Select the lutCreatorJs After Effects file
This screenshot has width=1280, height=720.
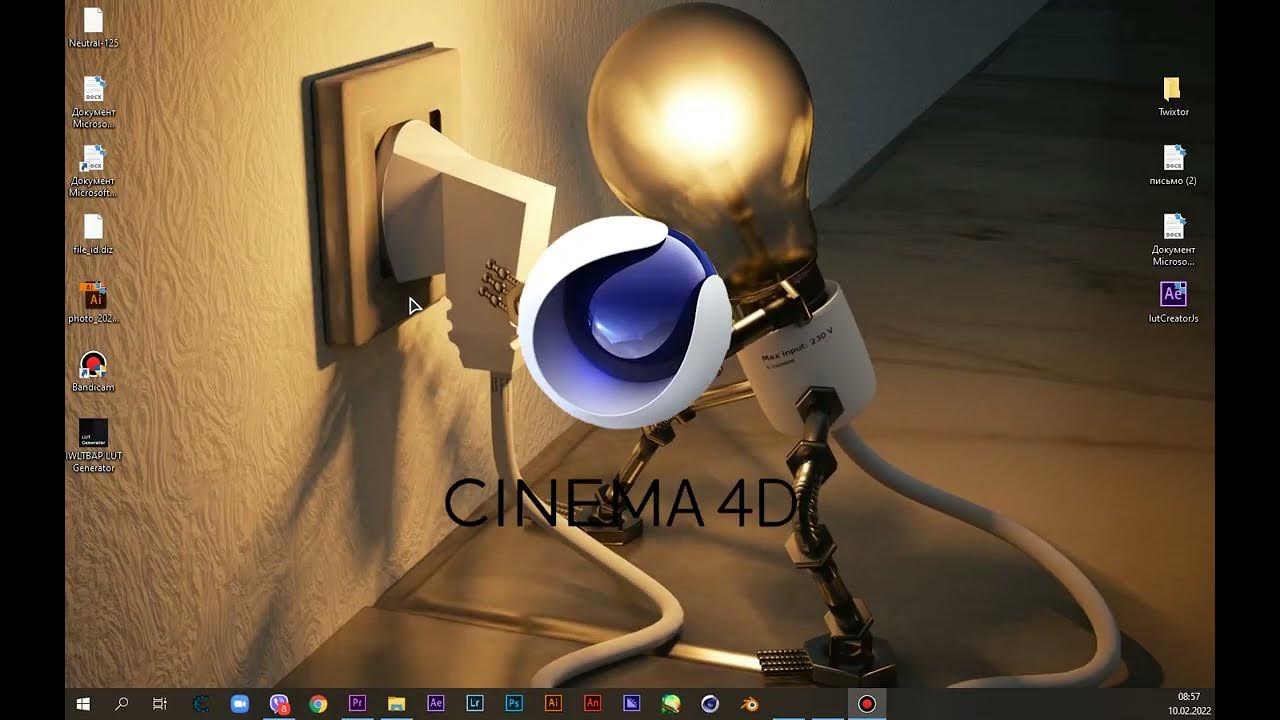coord(1173,302)
